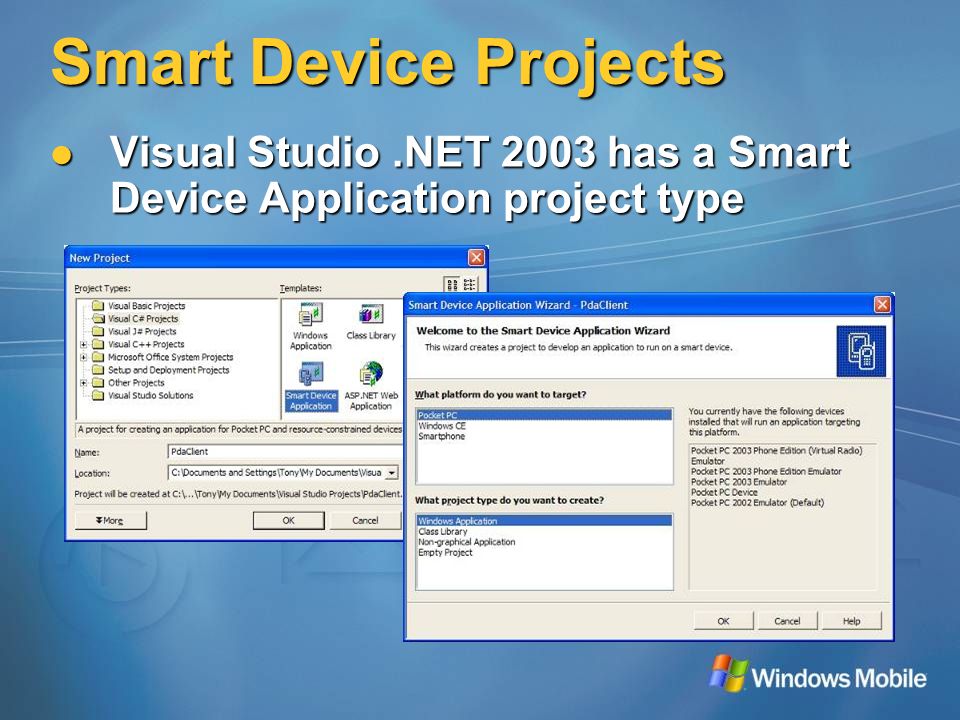Click the Visual Studio Solutions folder icon
The image size is (960, 720).
pyautogui.click(x=98, y=396)
